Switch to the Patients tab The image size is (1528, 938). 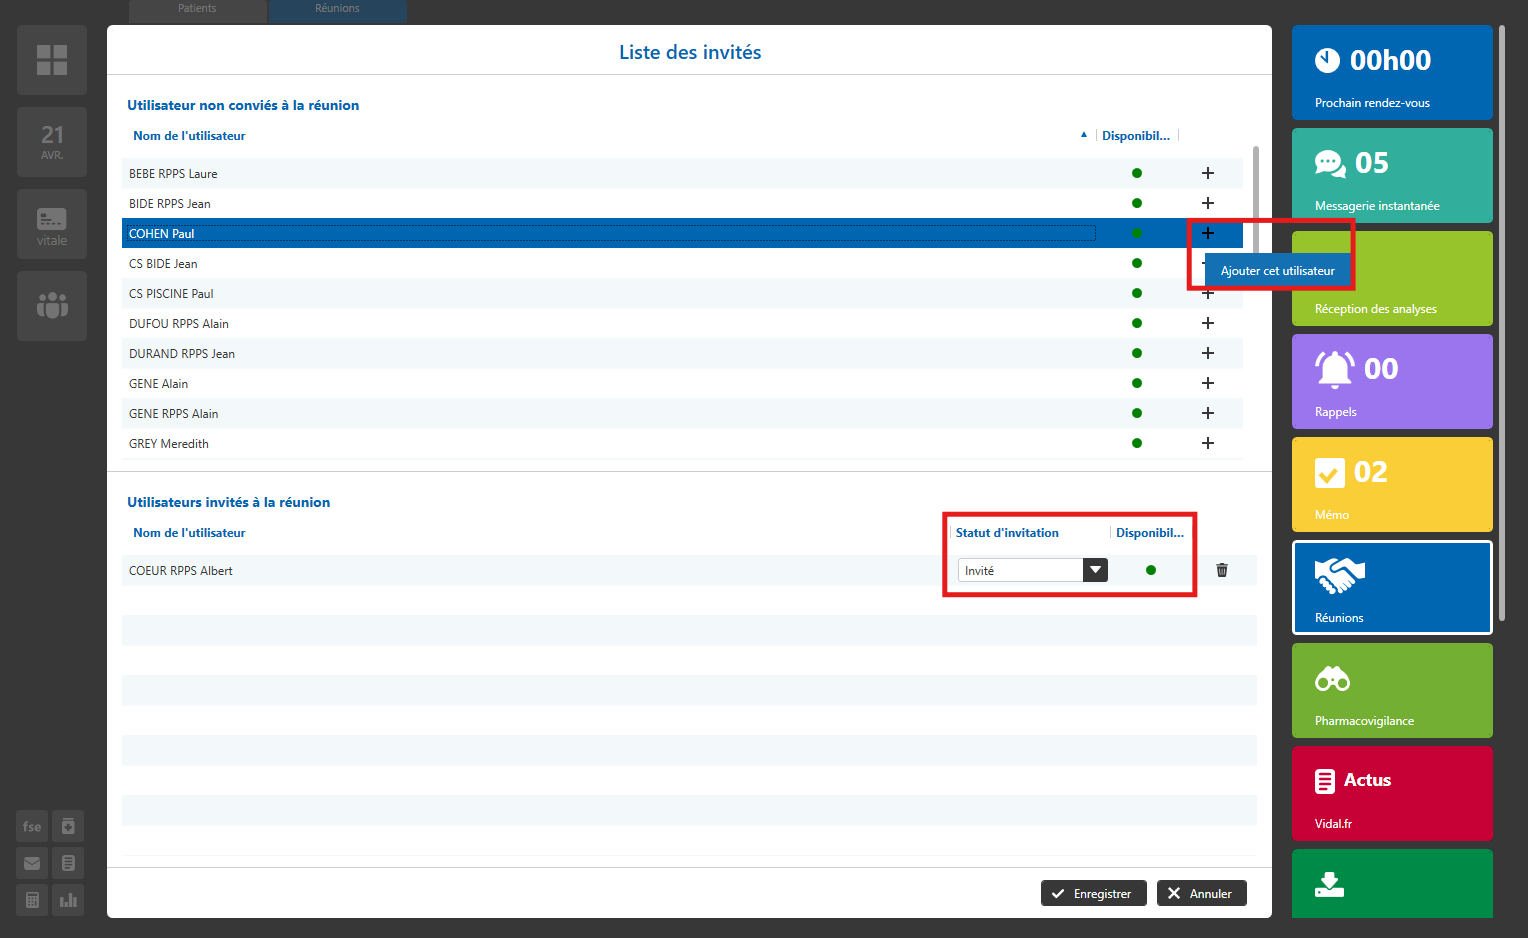[197, 9]
